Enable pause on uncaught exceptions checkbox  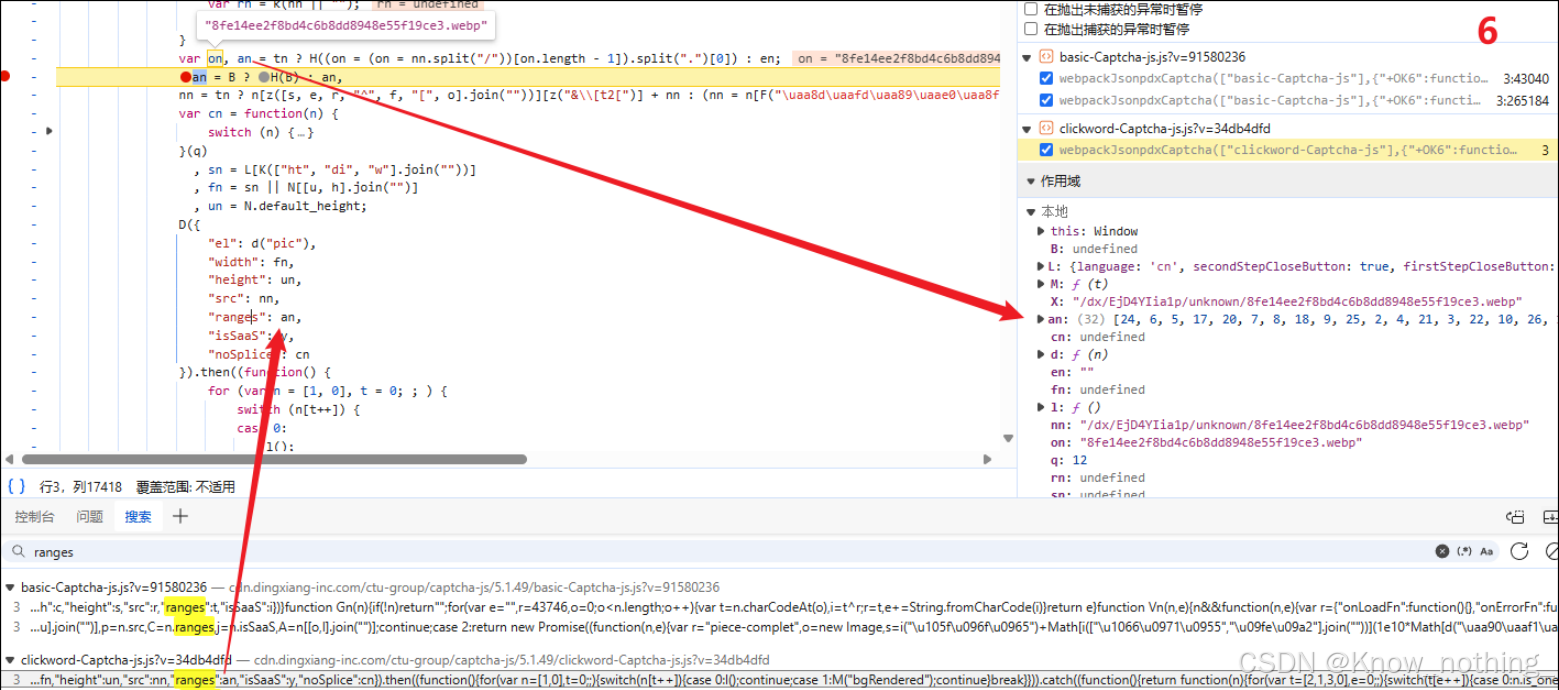[1031, 9]
